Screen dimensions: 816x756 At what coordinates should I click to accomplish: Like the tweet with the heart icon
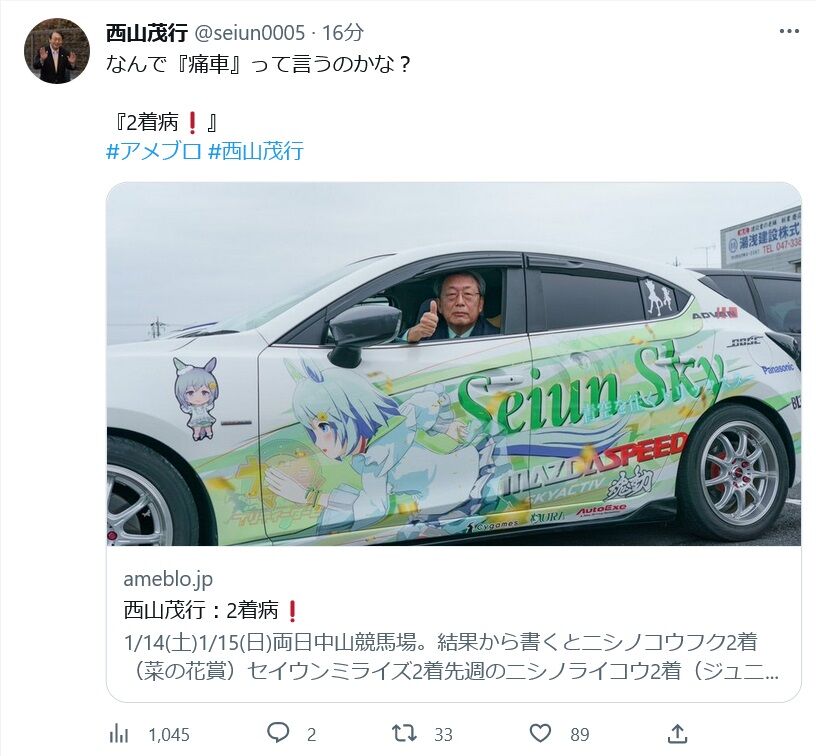[540, 734]
